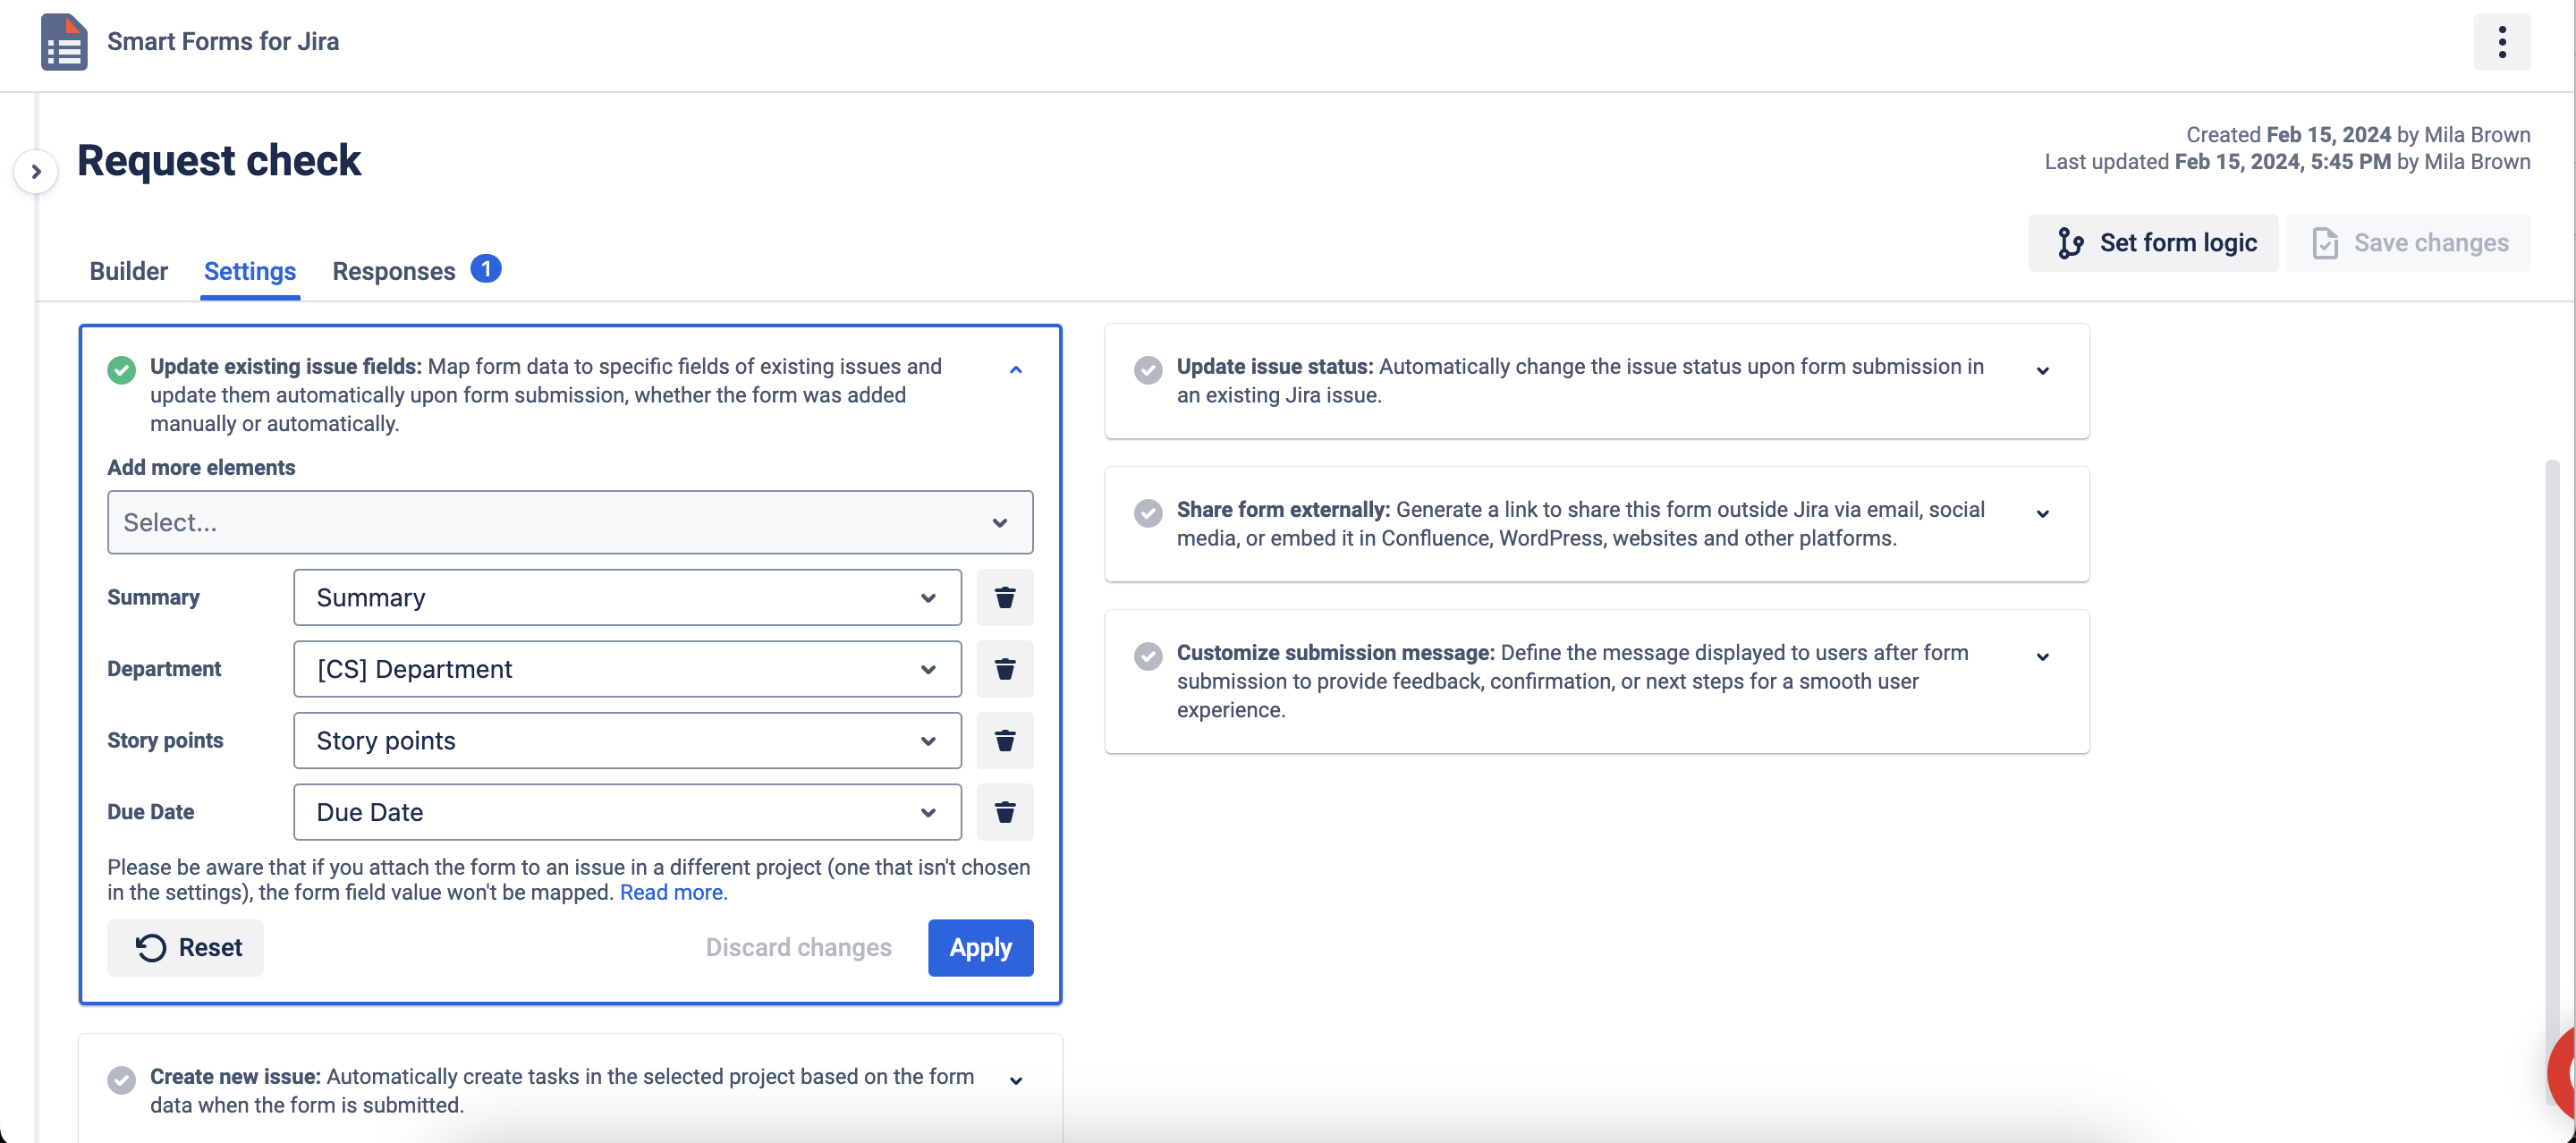
Task: Toggle the Update existing issue fields checkmark
Action: pos(122,370)
